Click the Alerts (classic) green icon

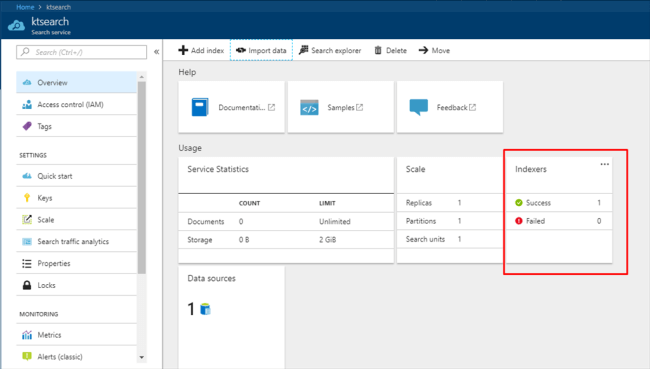[x=27, y=356]
